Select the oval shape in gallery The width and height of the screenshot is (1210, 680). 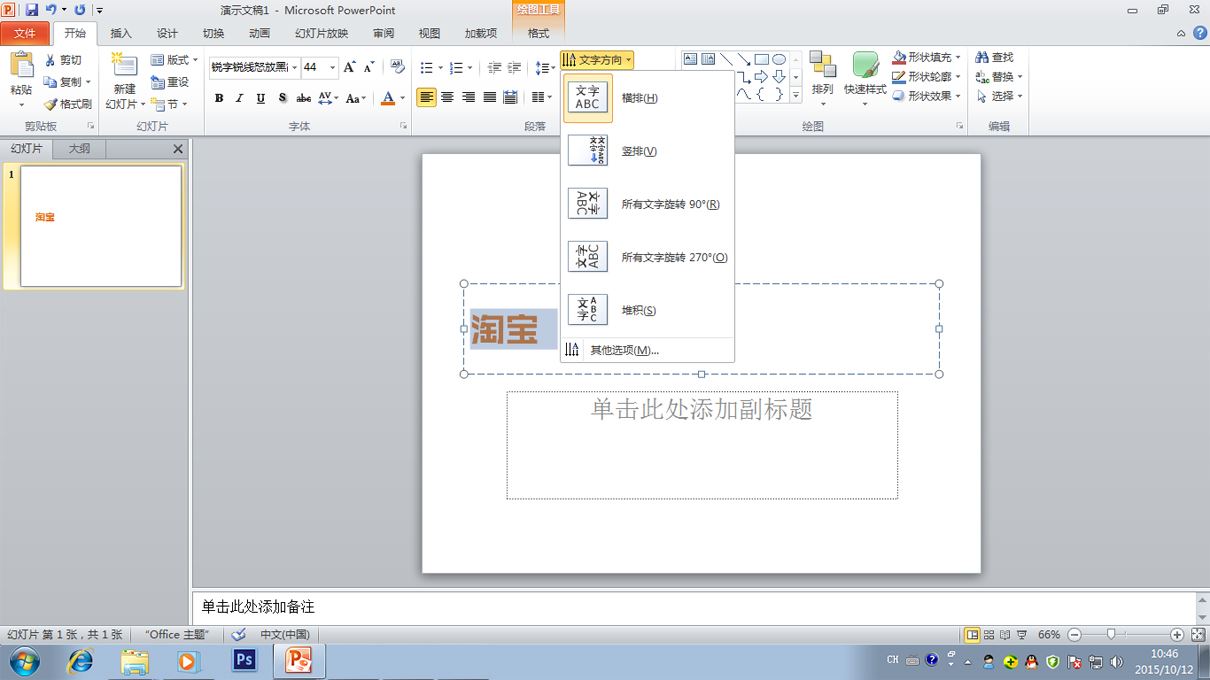click(778, 59)
